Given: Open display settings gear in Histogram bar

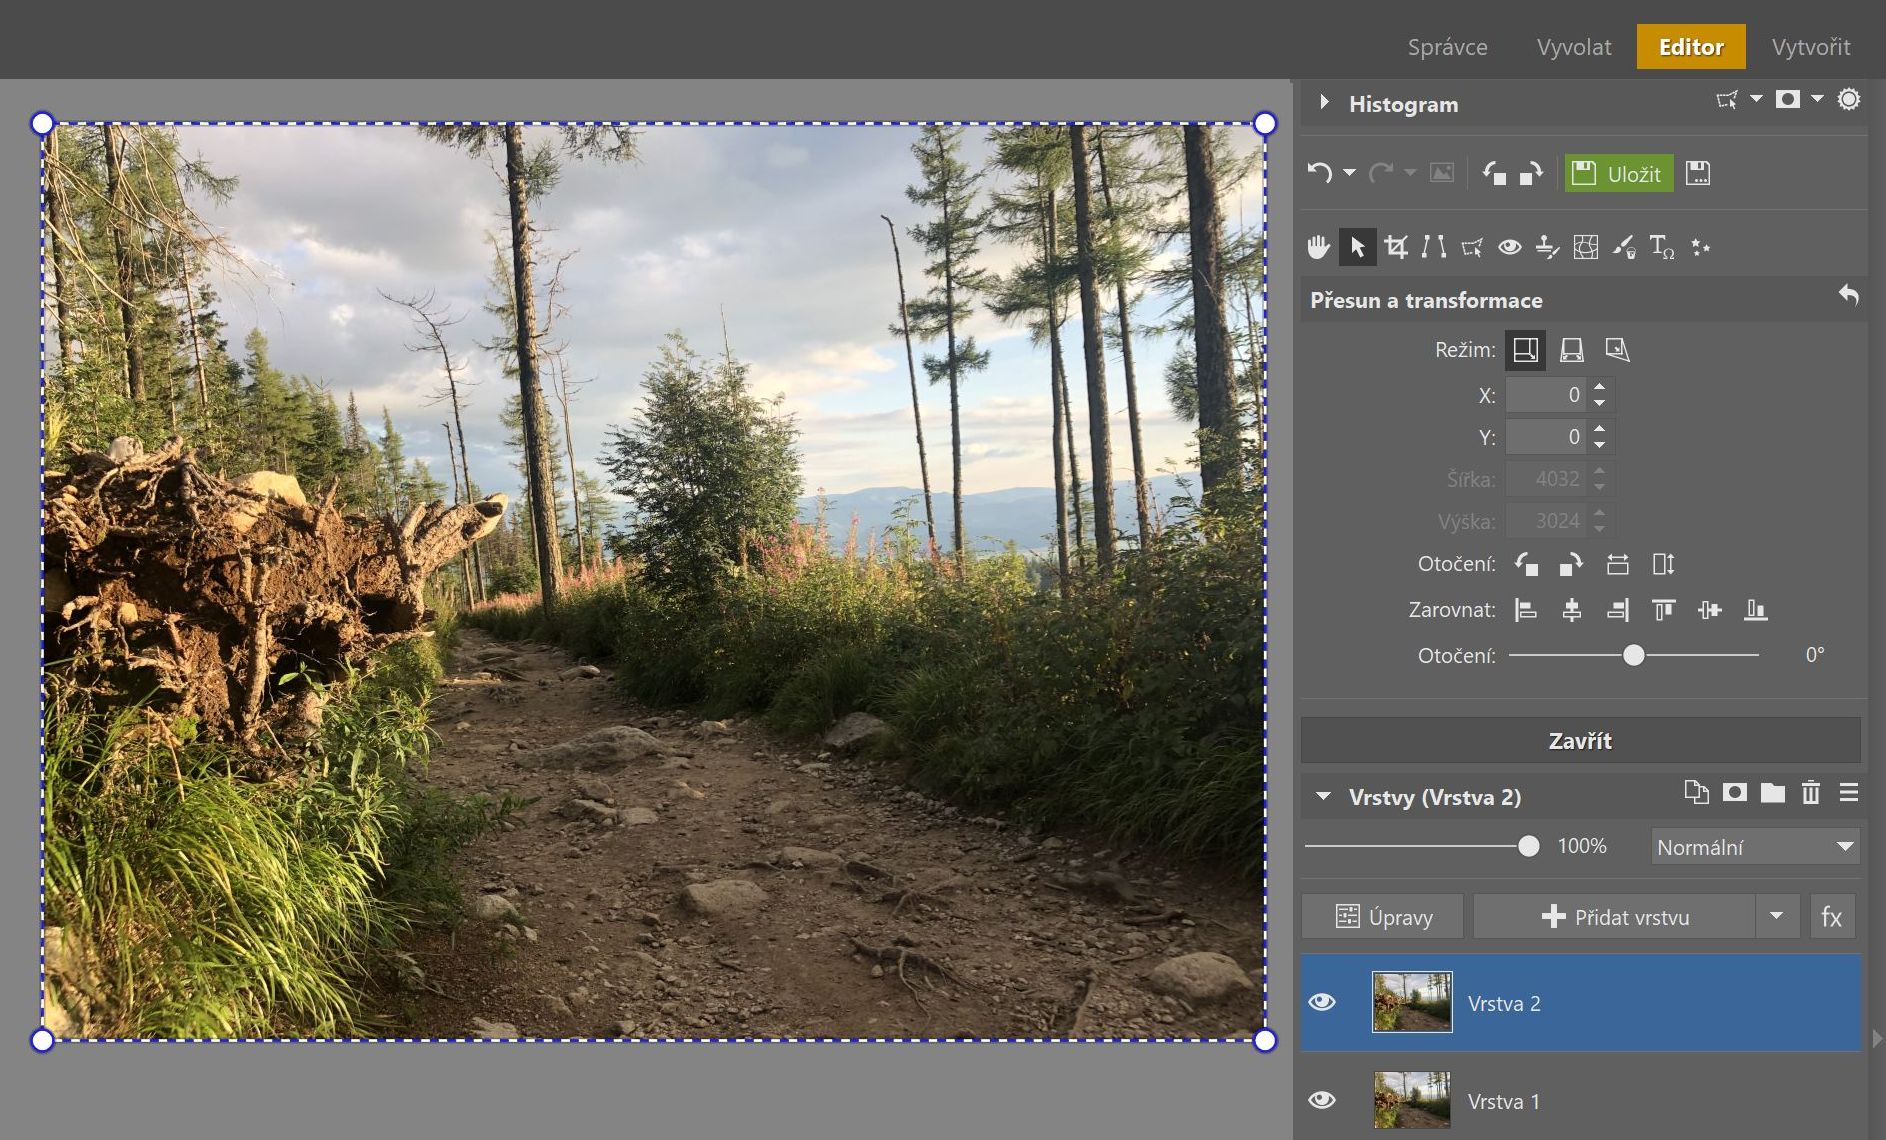Looking at the screenshot, I should tap(1849, 99).
